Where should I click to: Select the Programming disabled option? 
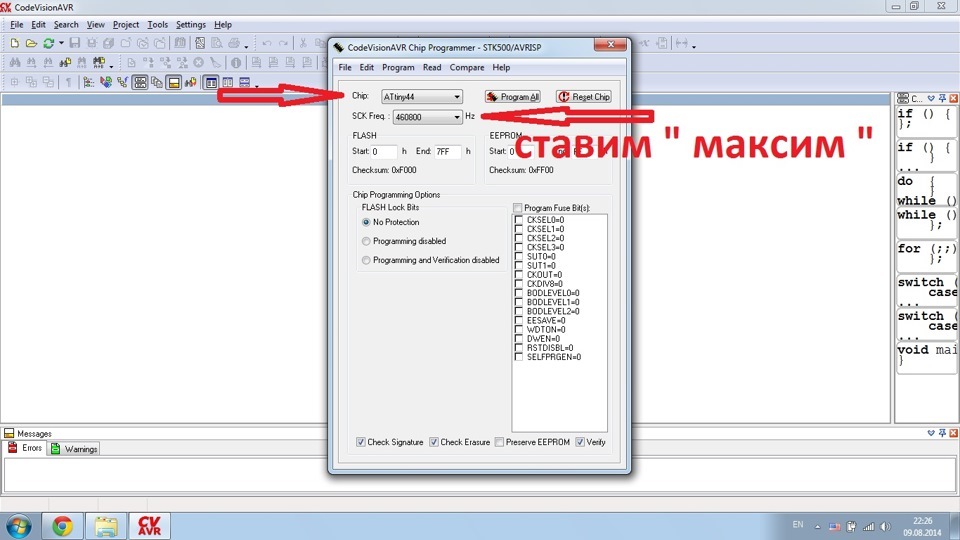pyautogui.click(x=366, y=241)
